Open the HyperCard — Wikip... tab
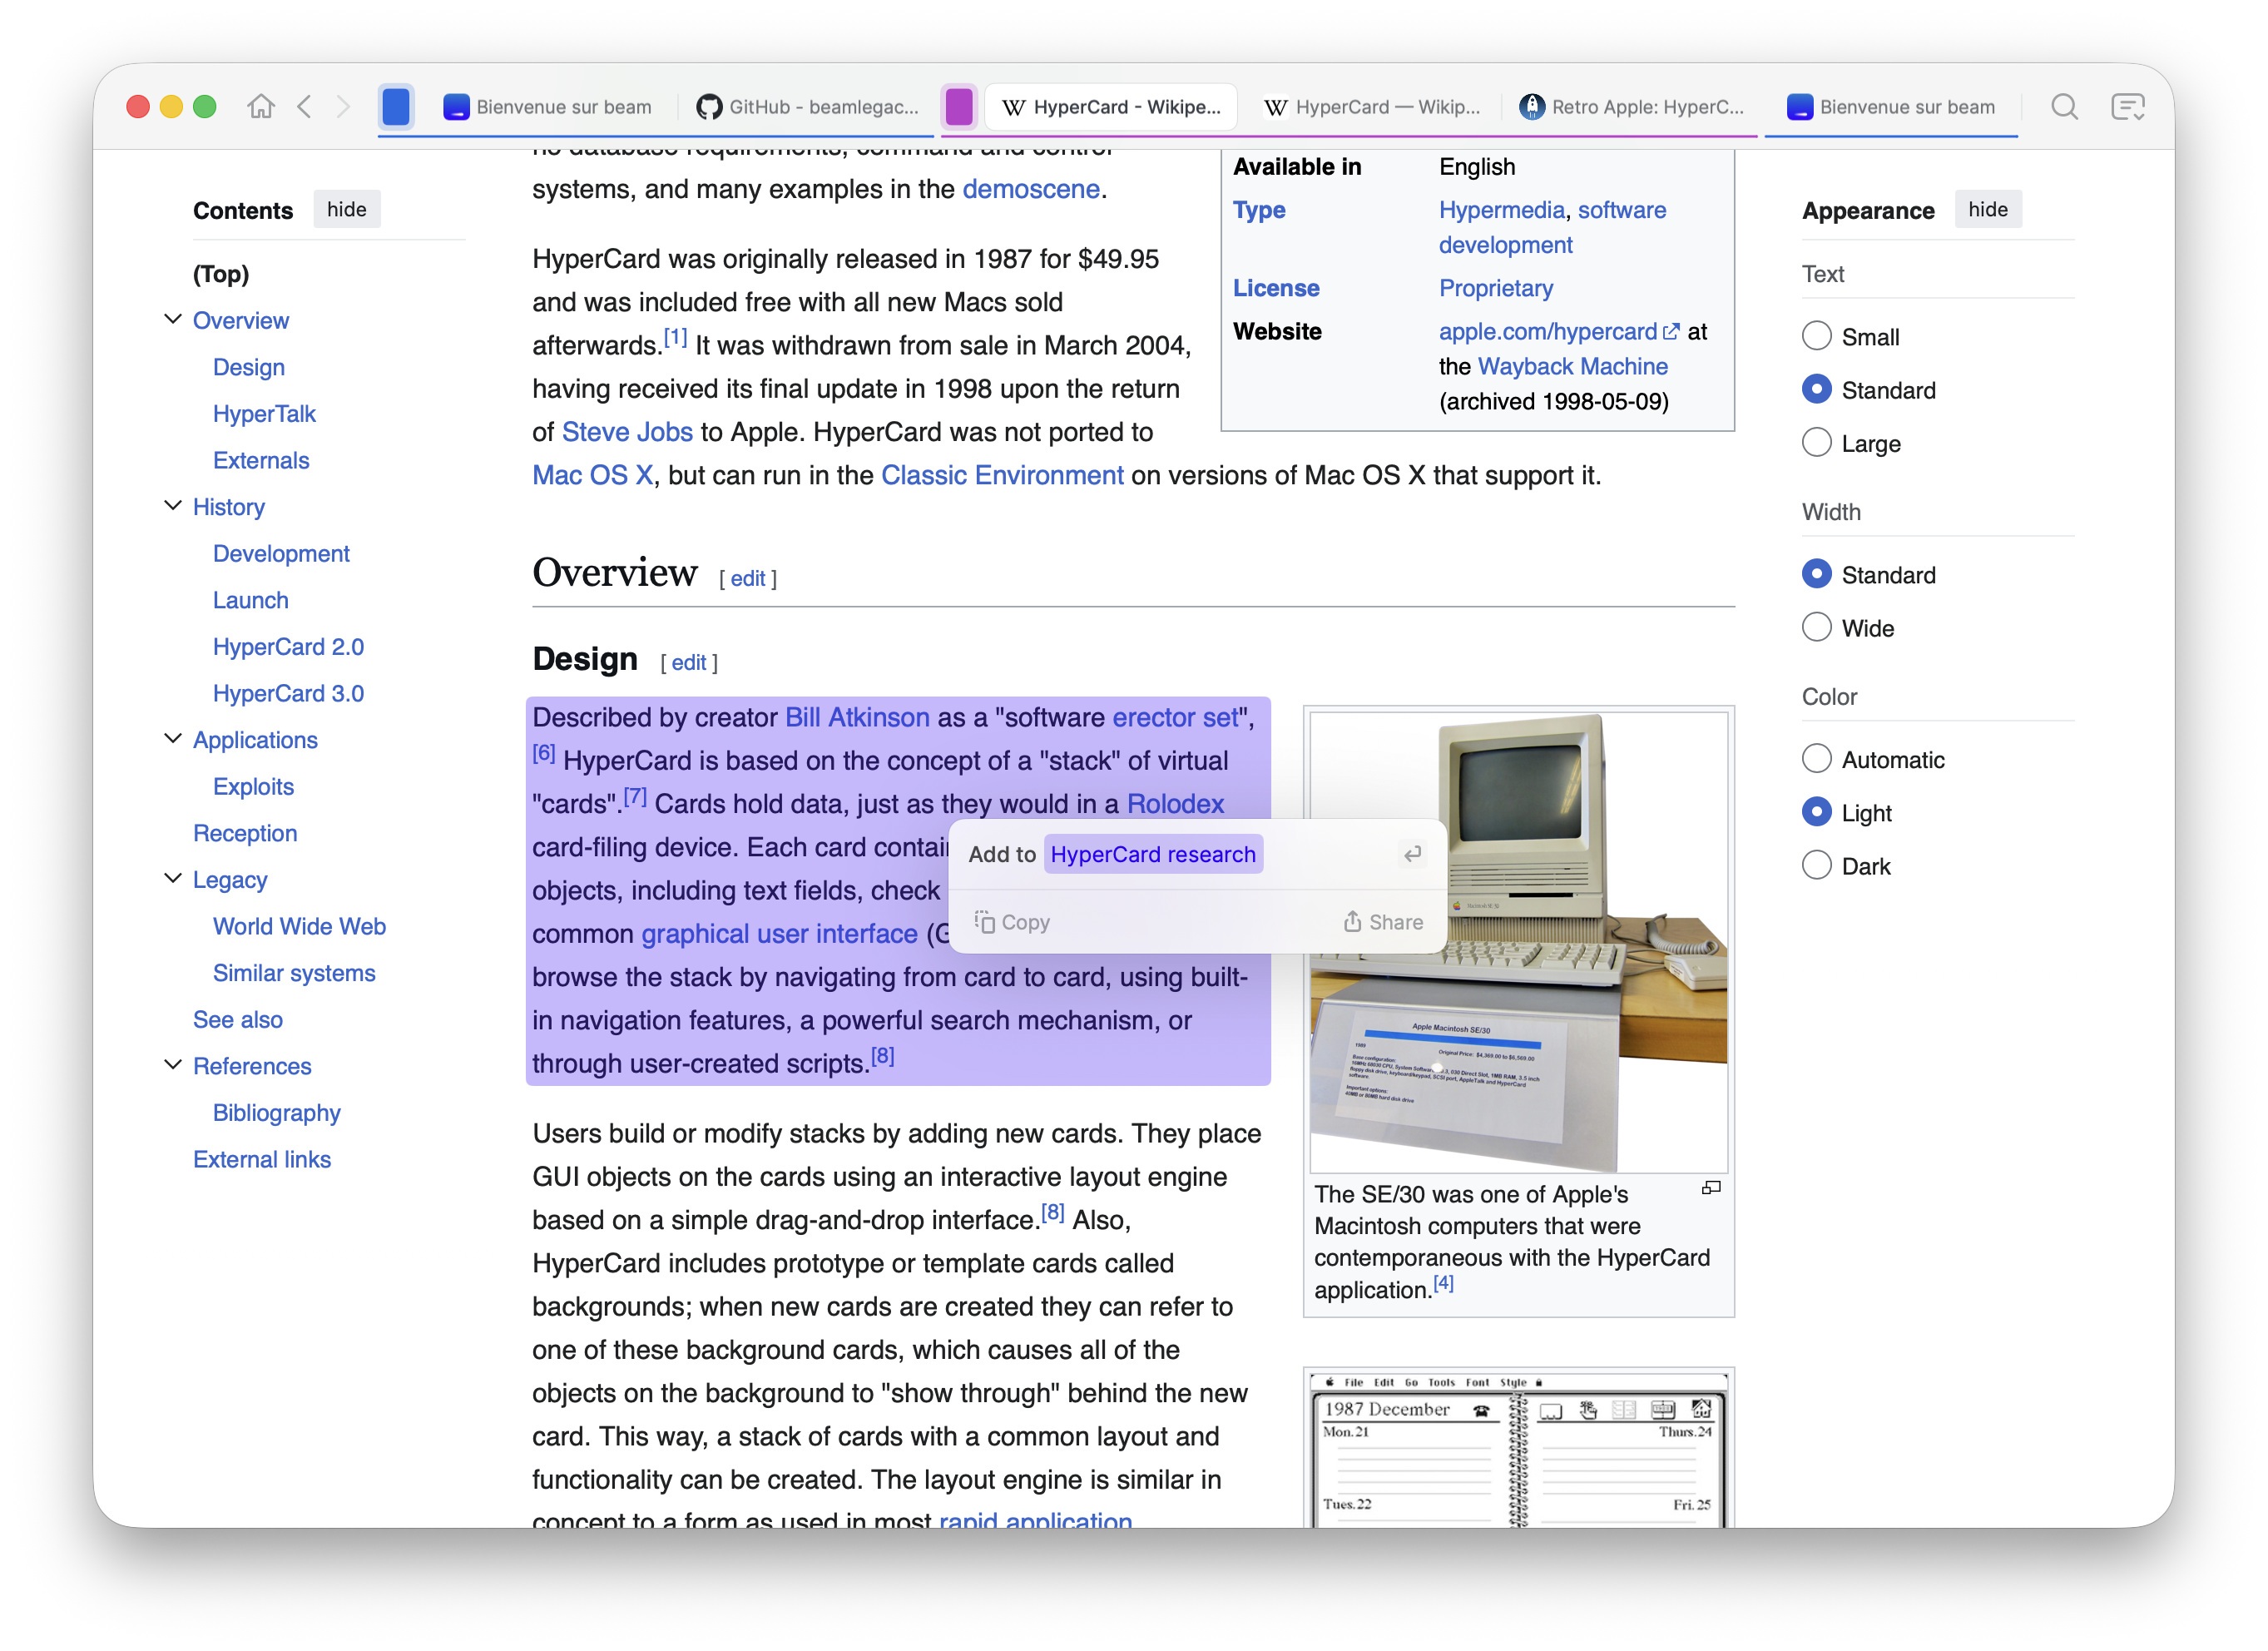Viewport: 2268px width, 1651px height. click(x=1372, y=106)
